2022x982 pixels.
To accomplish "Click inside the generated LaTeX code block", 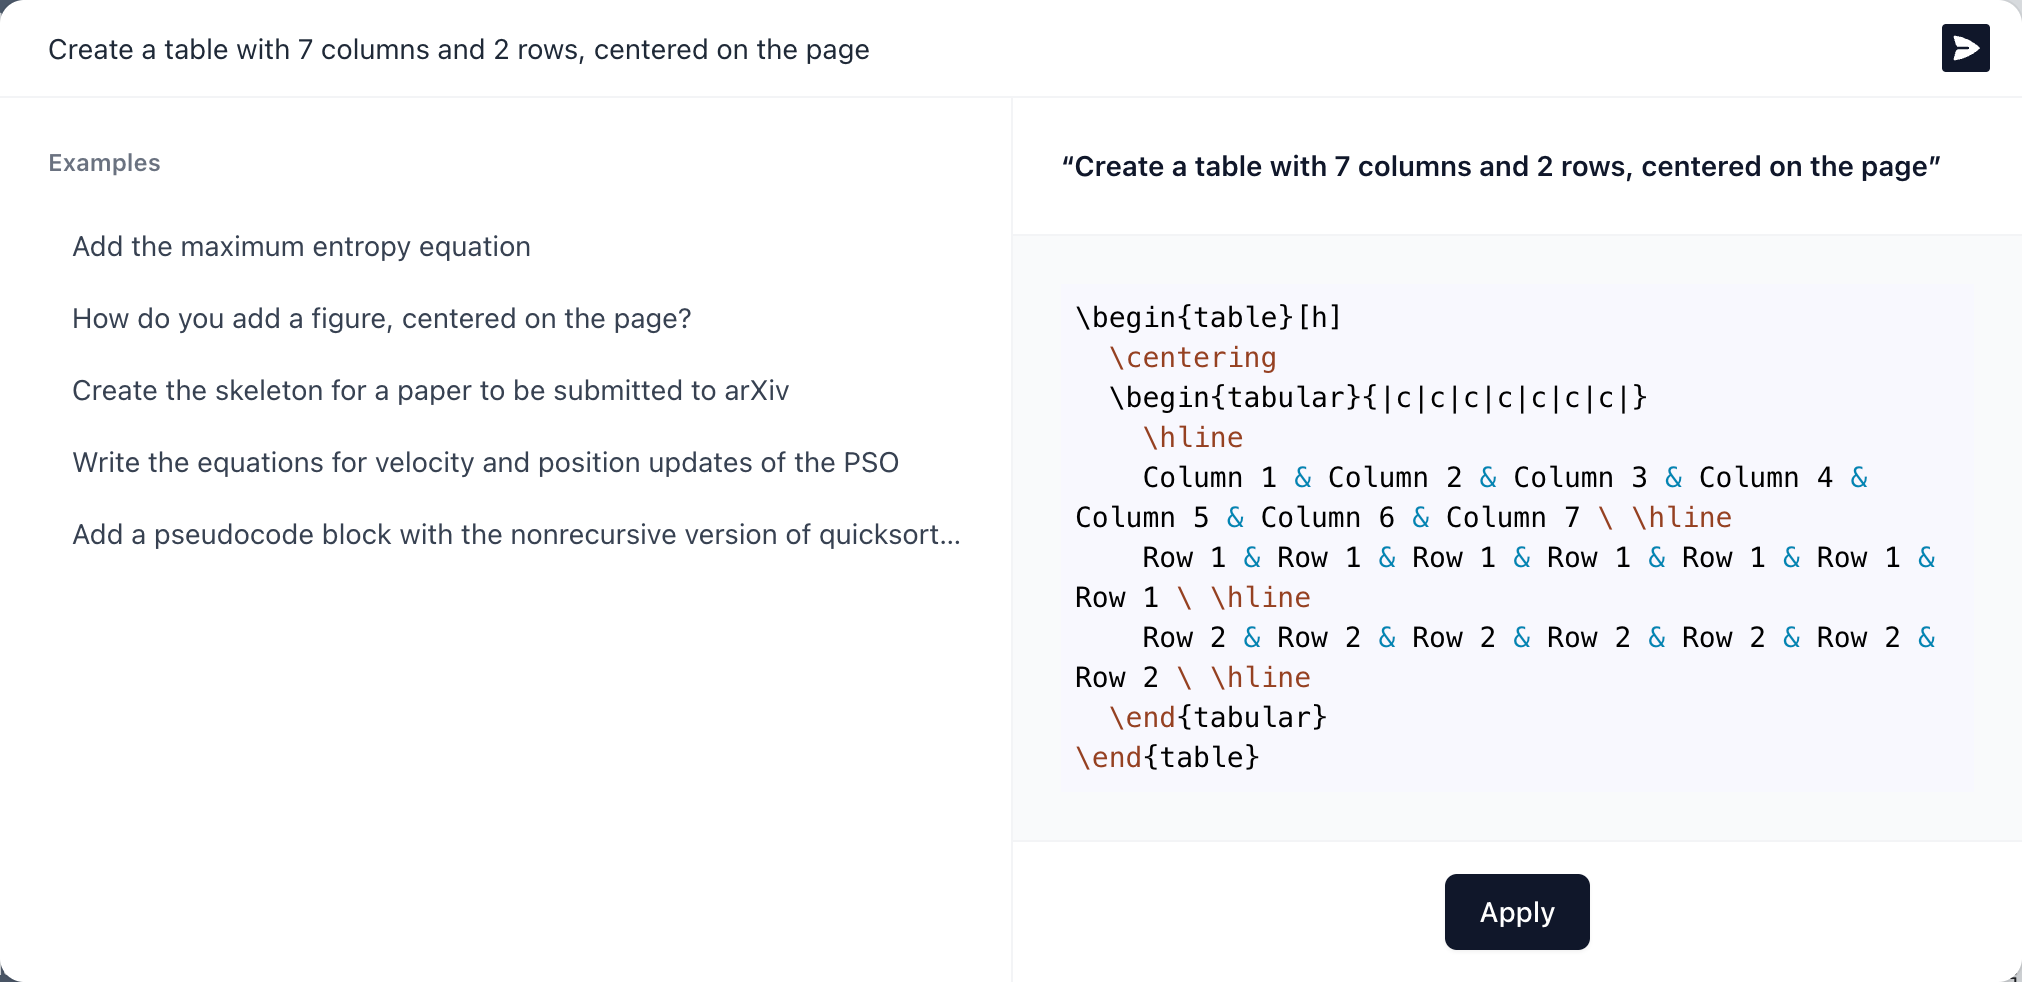I will [x=1500, y=530].
